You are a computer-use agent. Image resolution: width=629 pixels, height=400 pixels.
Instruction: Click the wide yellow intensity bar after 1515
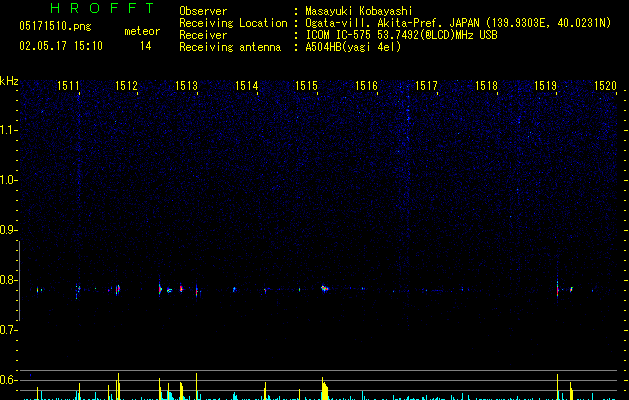(325, 388)
